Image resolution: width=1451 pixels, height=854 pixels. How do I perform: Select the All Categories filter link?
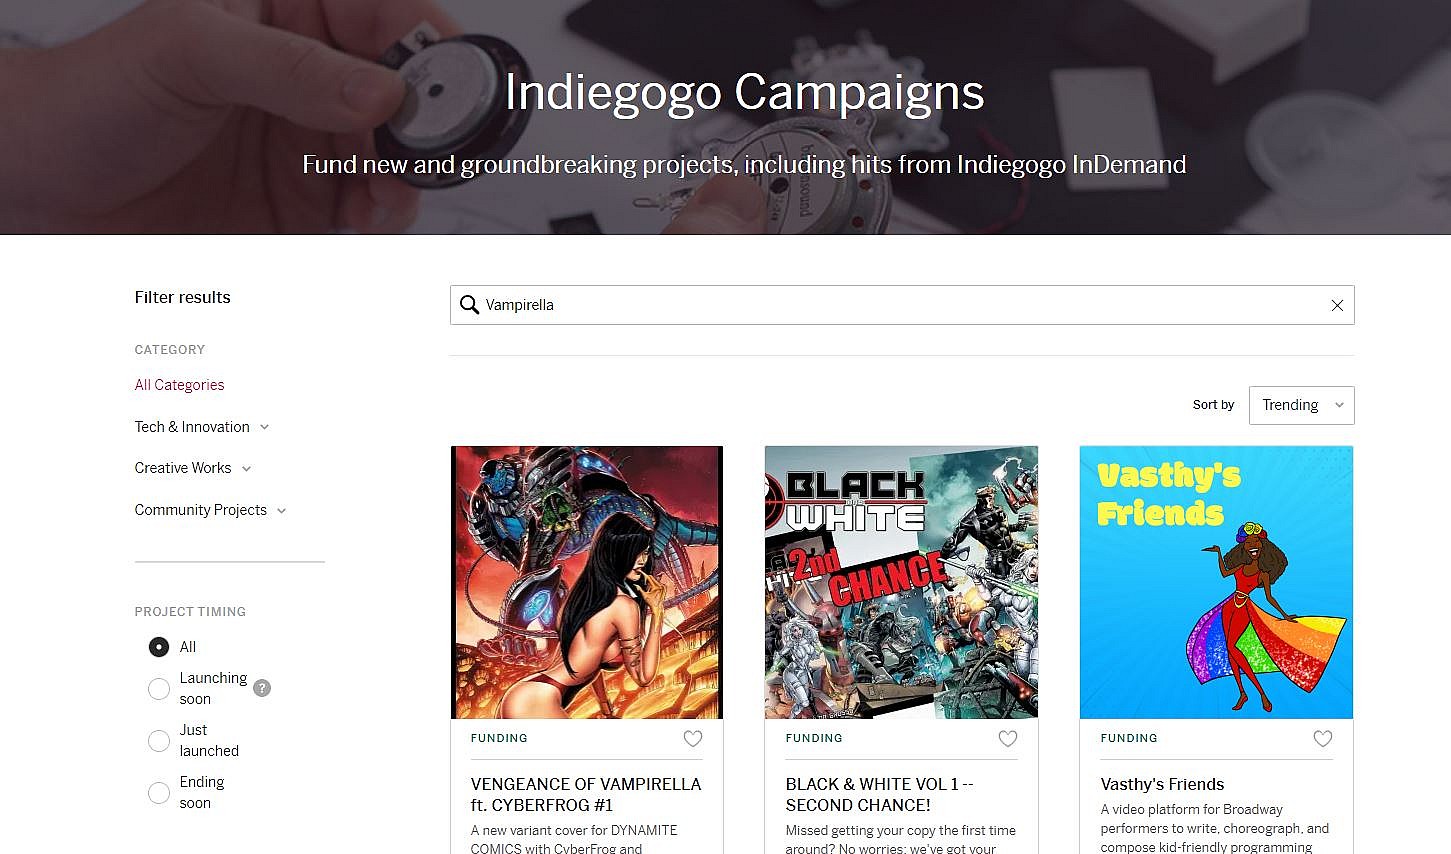pyautogui.click(x=179, y=385)
